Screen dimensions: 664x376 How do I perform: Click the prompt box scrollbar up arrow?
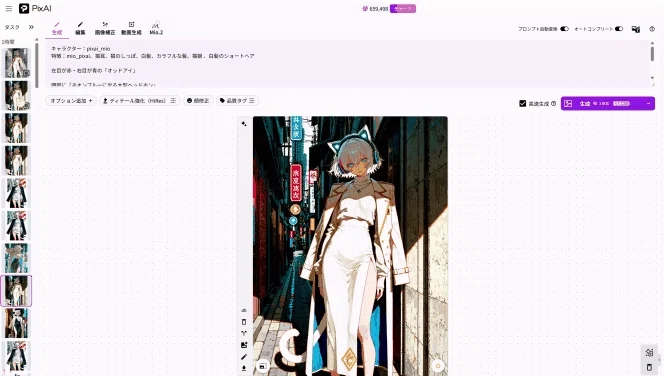point(652,44)
